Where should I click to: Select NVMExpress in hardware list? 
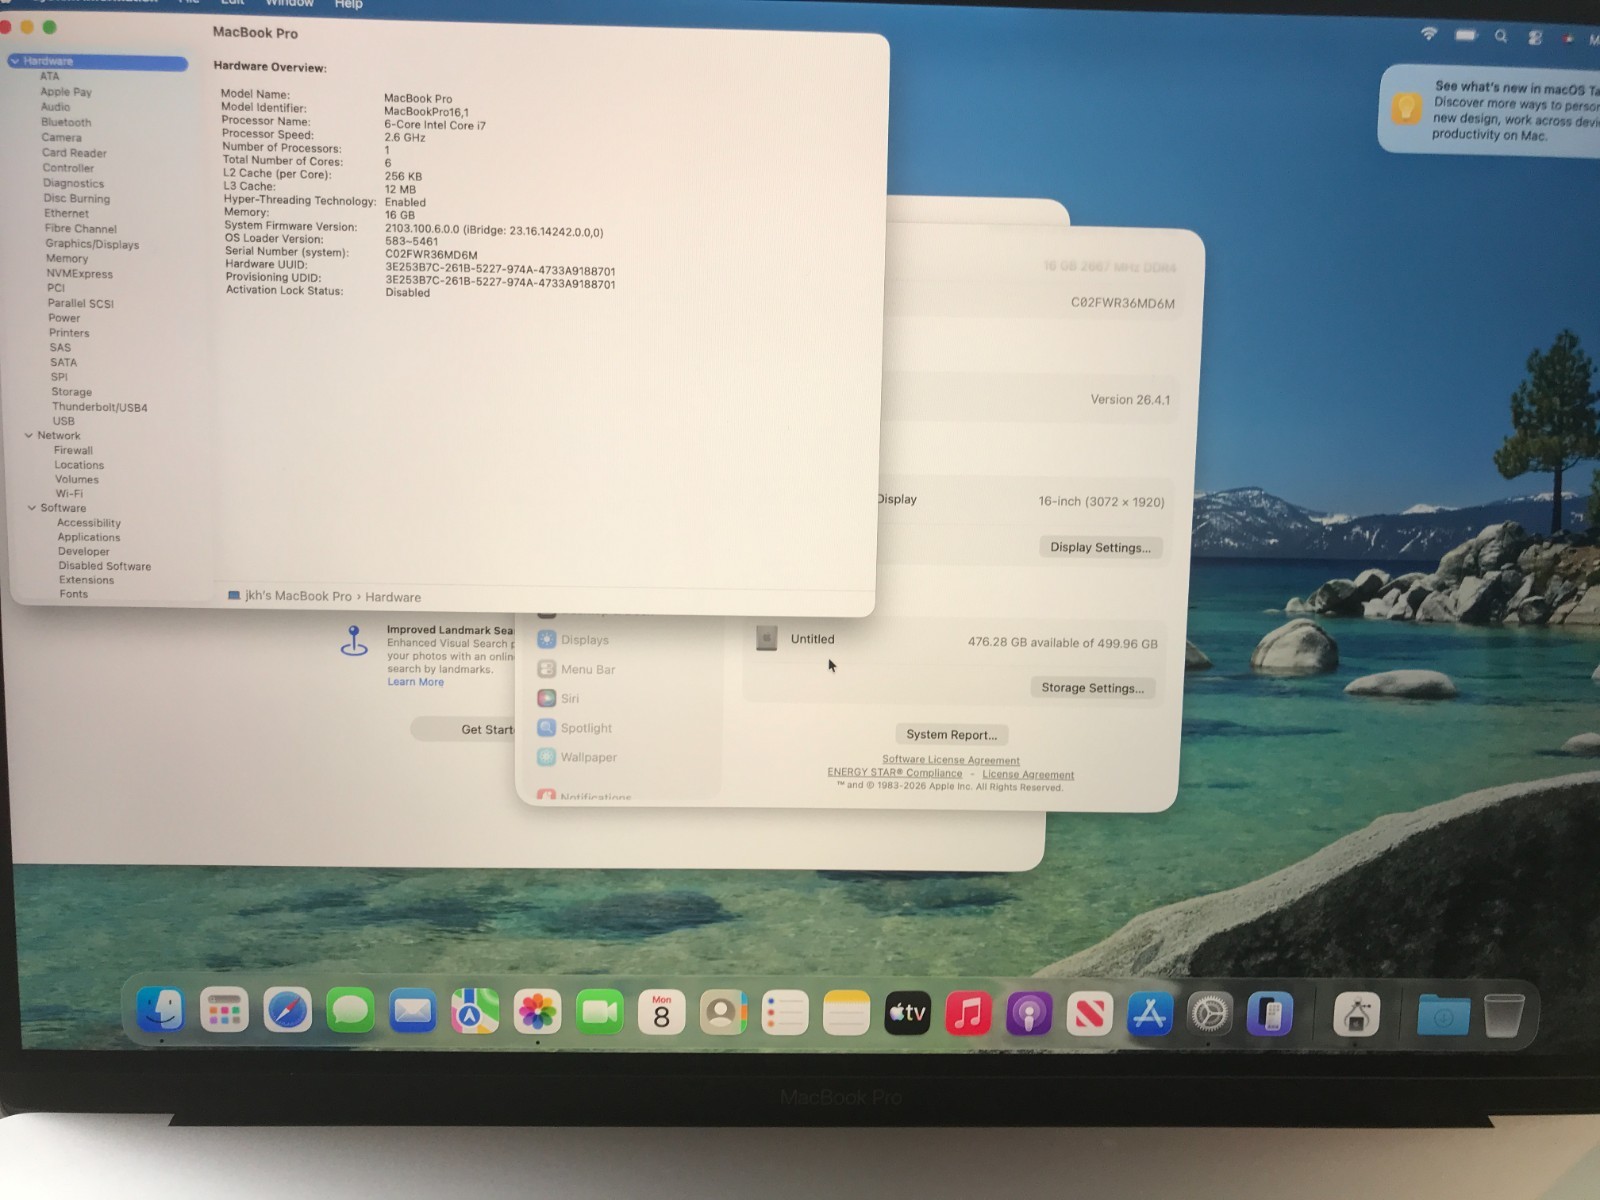point(79,274)
